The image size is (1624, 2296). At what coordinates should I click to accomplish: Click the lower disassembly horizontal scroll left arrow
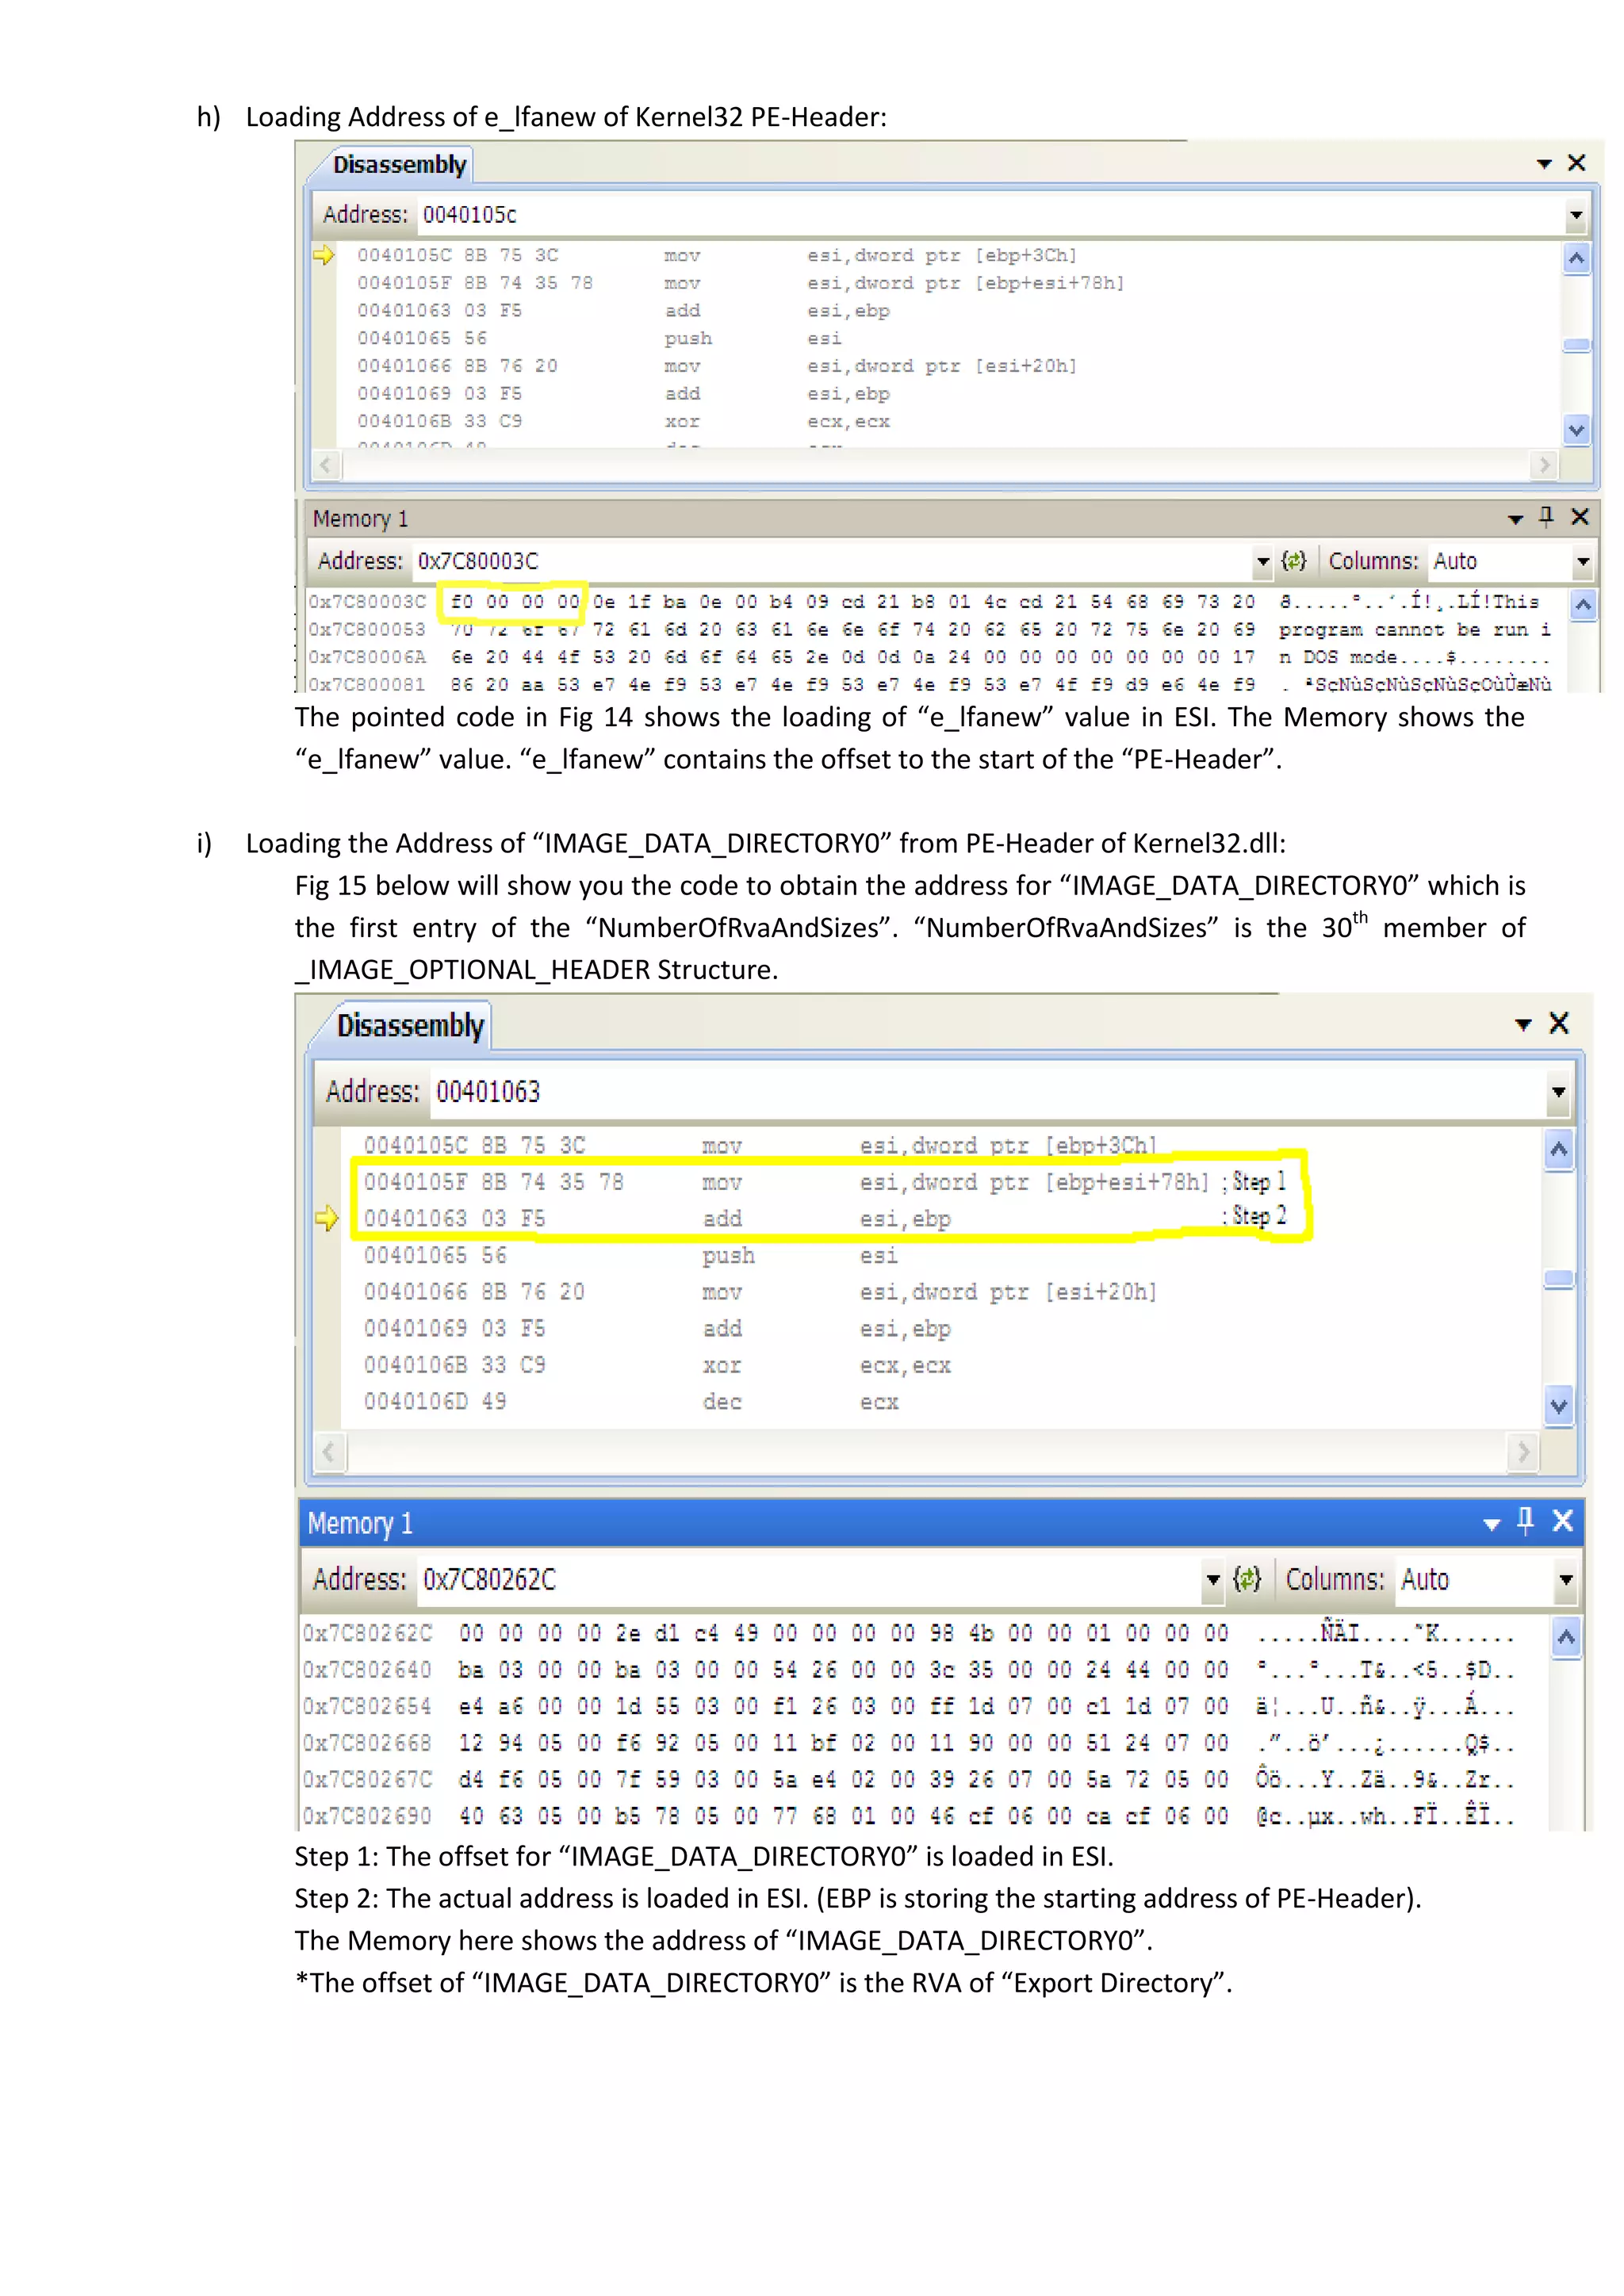(x=330, y=1451)
